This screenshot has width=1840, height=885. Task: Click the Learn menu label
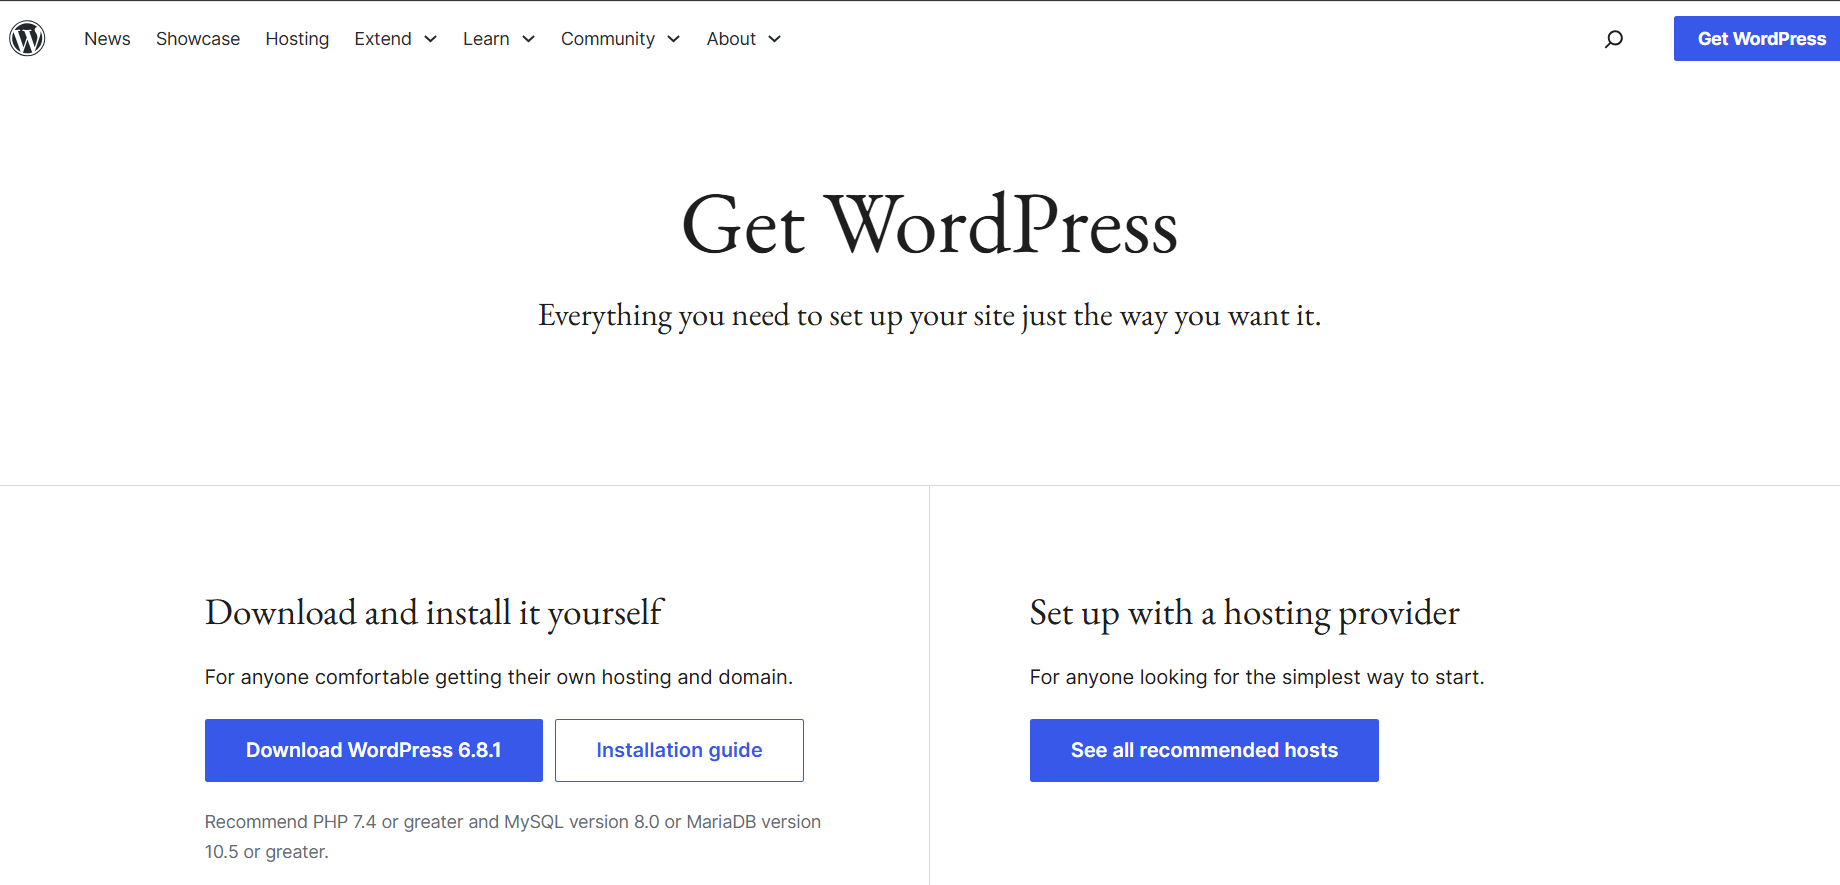(486, 38)
